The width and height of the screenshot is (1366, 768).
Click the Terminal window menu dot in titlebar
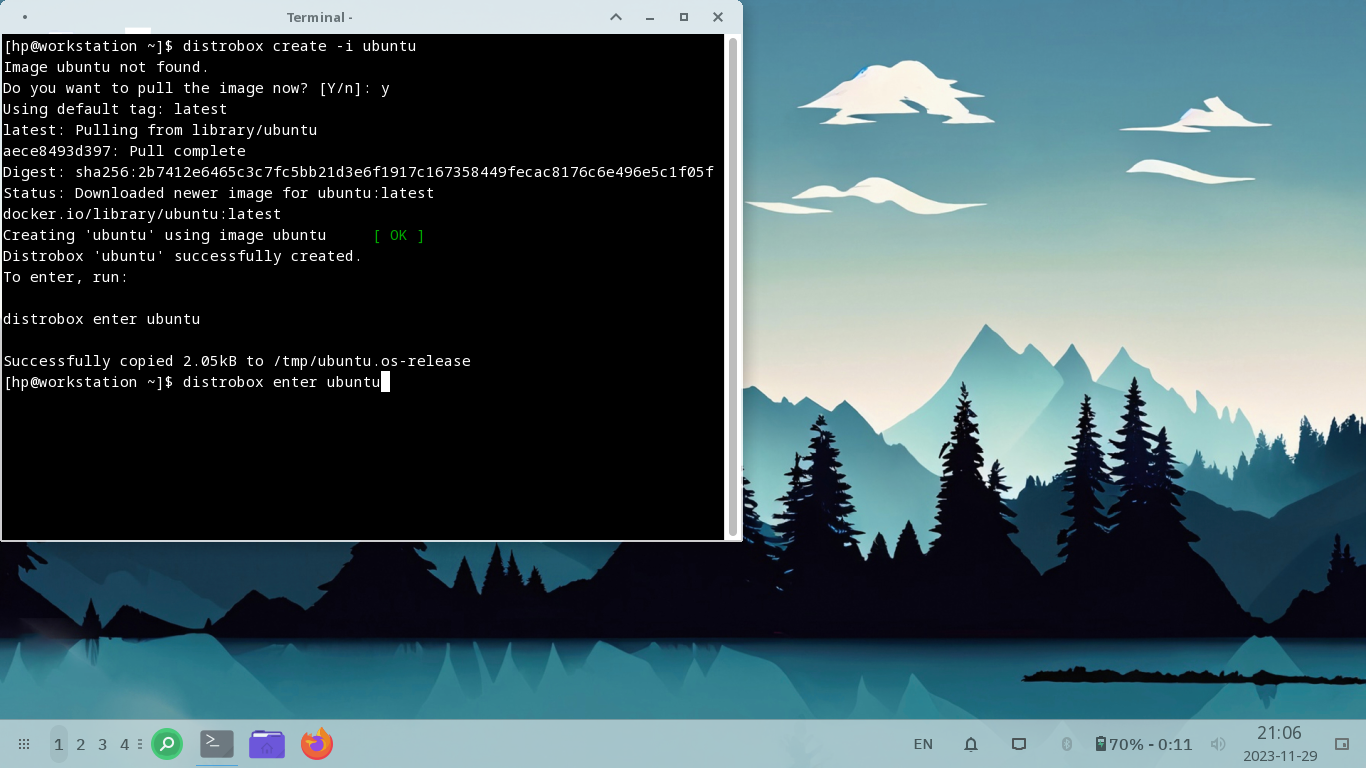[x=24, y=17]
